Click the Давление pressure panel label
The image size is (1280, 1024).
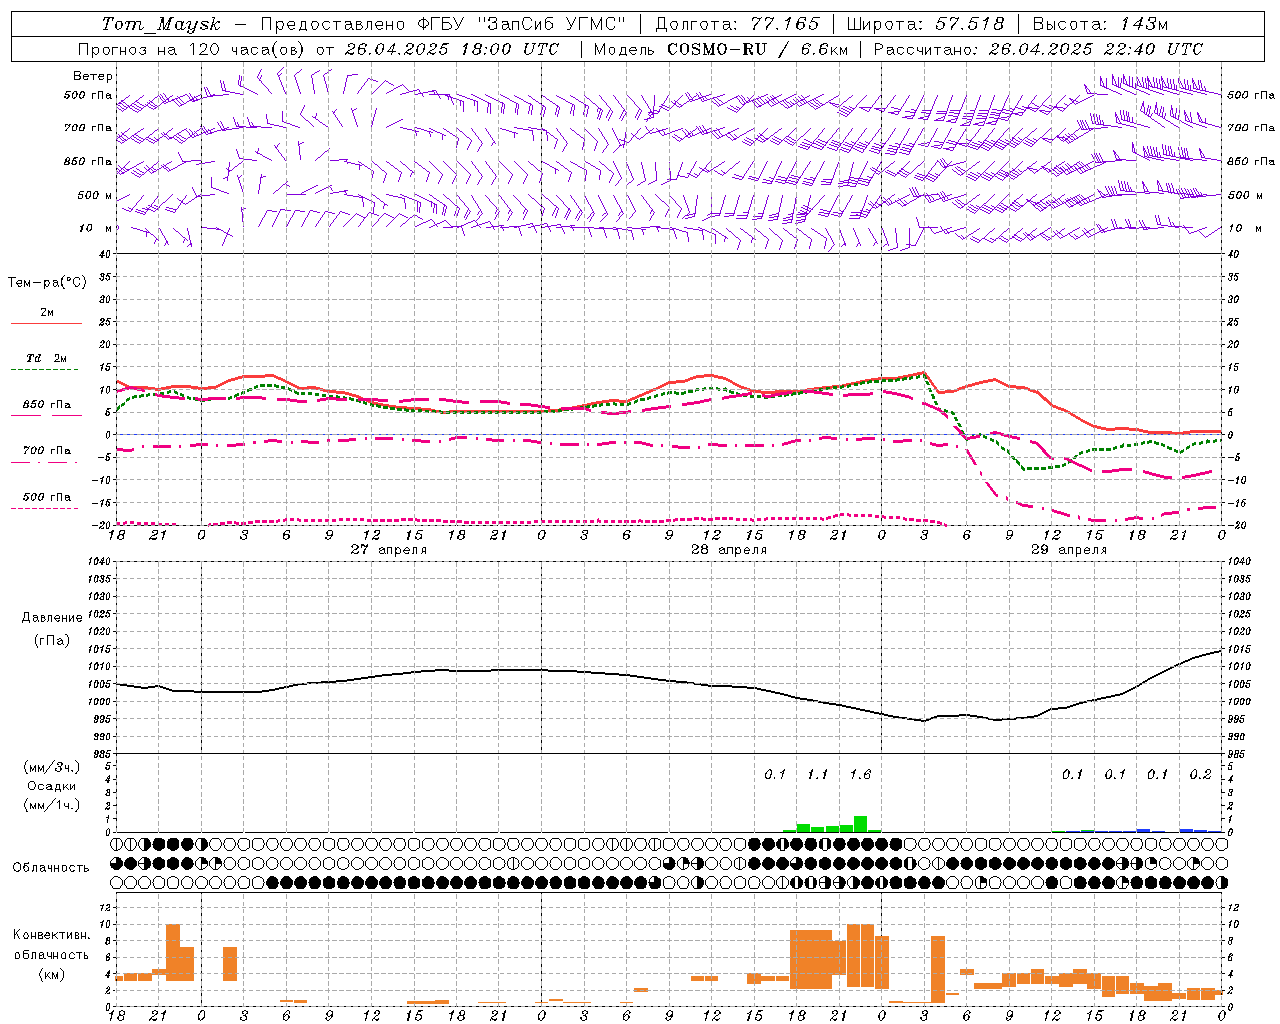(52, 618)
